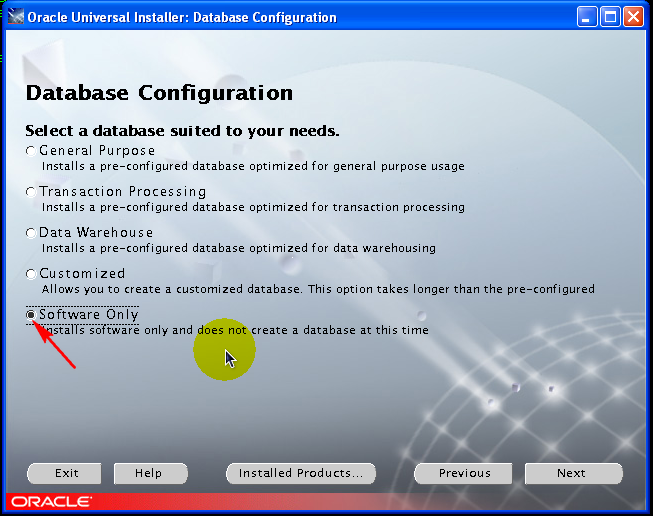Image resolution: width=653 pixels, height=516 pixels.
Task: Select the Data Warehouse radio button
Action: tap(31, 233)
